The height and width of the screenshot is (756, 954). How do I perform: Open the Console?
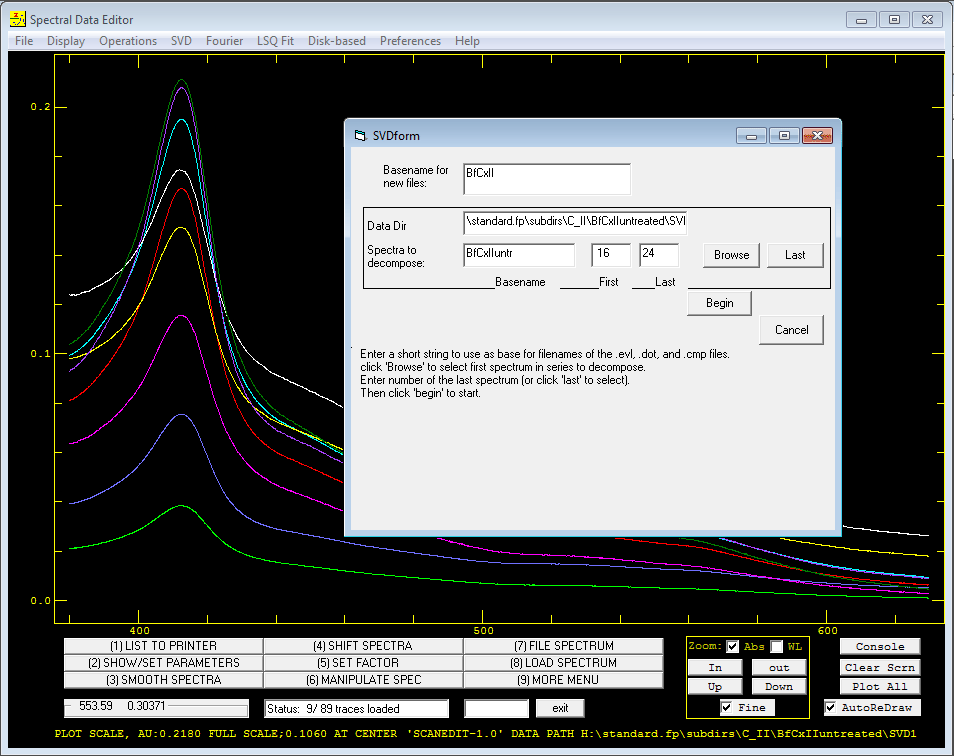point(880,647)
